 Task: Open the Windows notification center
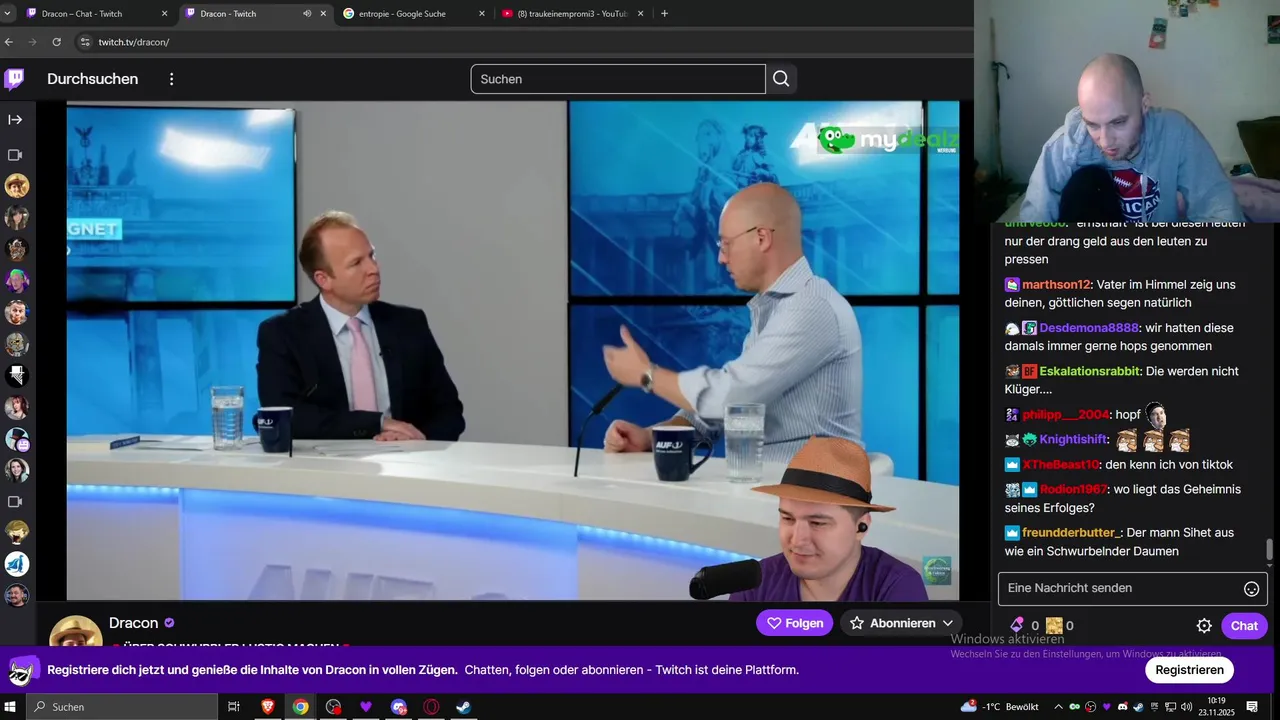pos(1251,707)
